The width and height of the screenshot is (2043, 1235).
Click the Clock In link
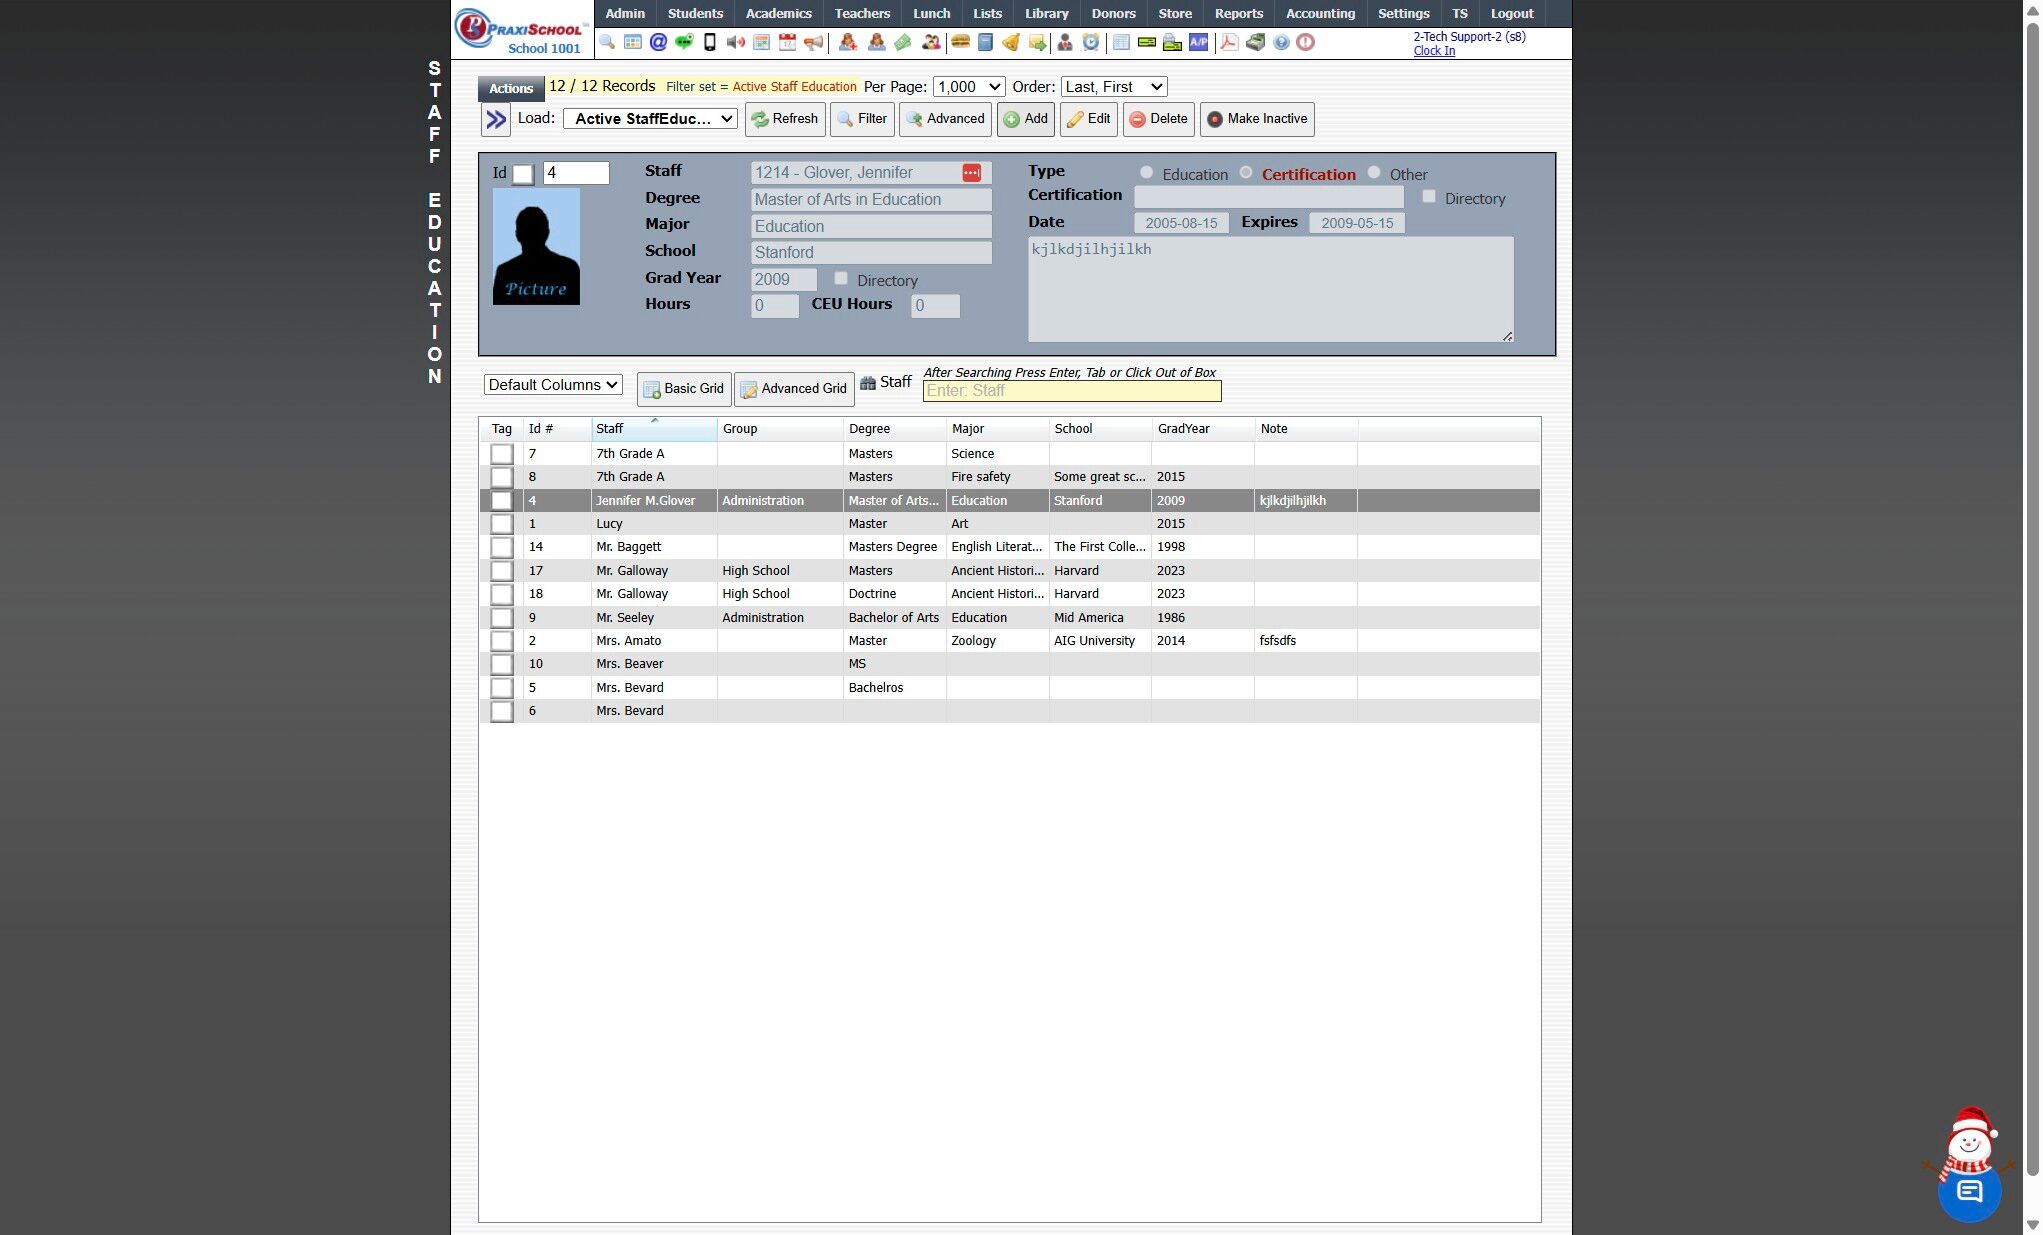point(1433,51)
